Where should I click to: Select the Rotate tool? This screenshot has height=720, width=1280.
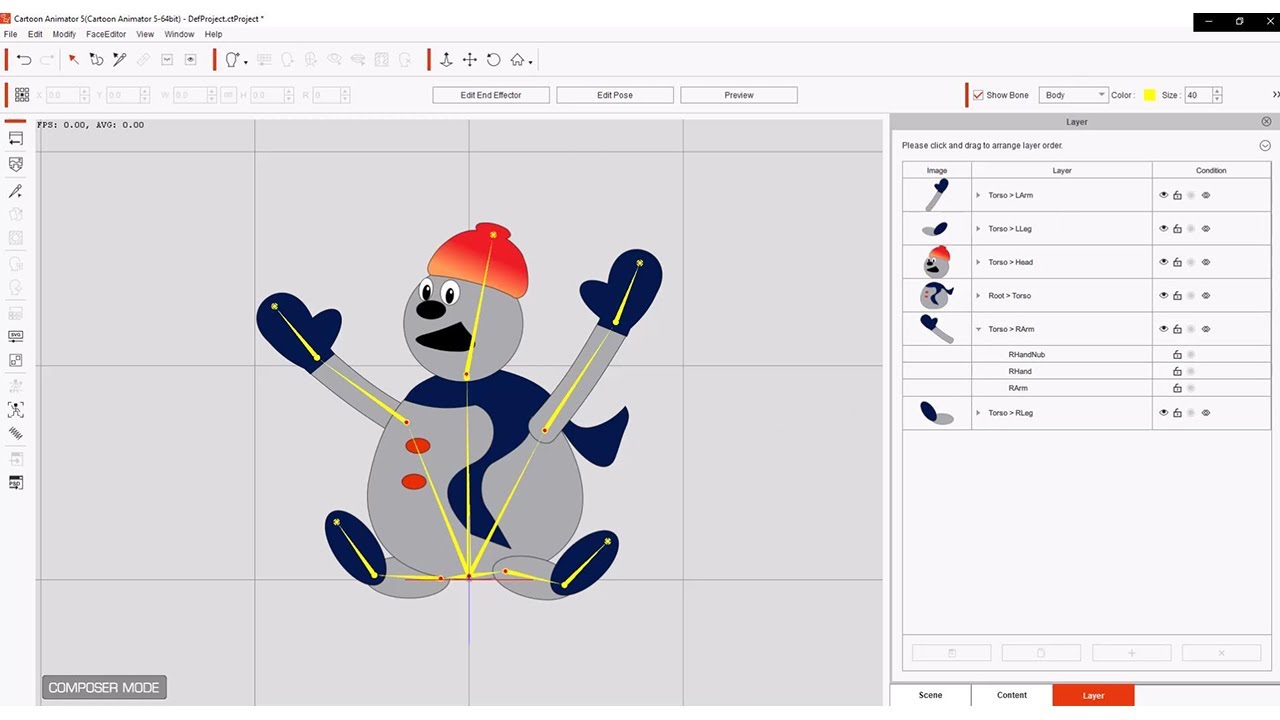pos(493,60)
